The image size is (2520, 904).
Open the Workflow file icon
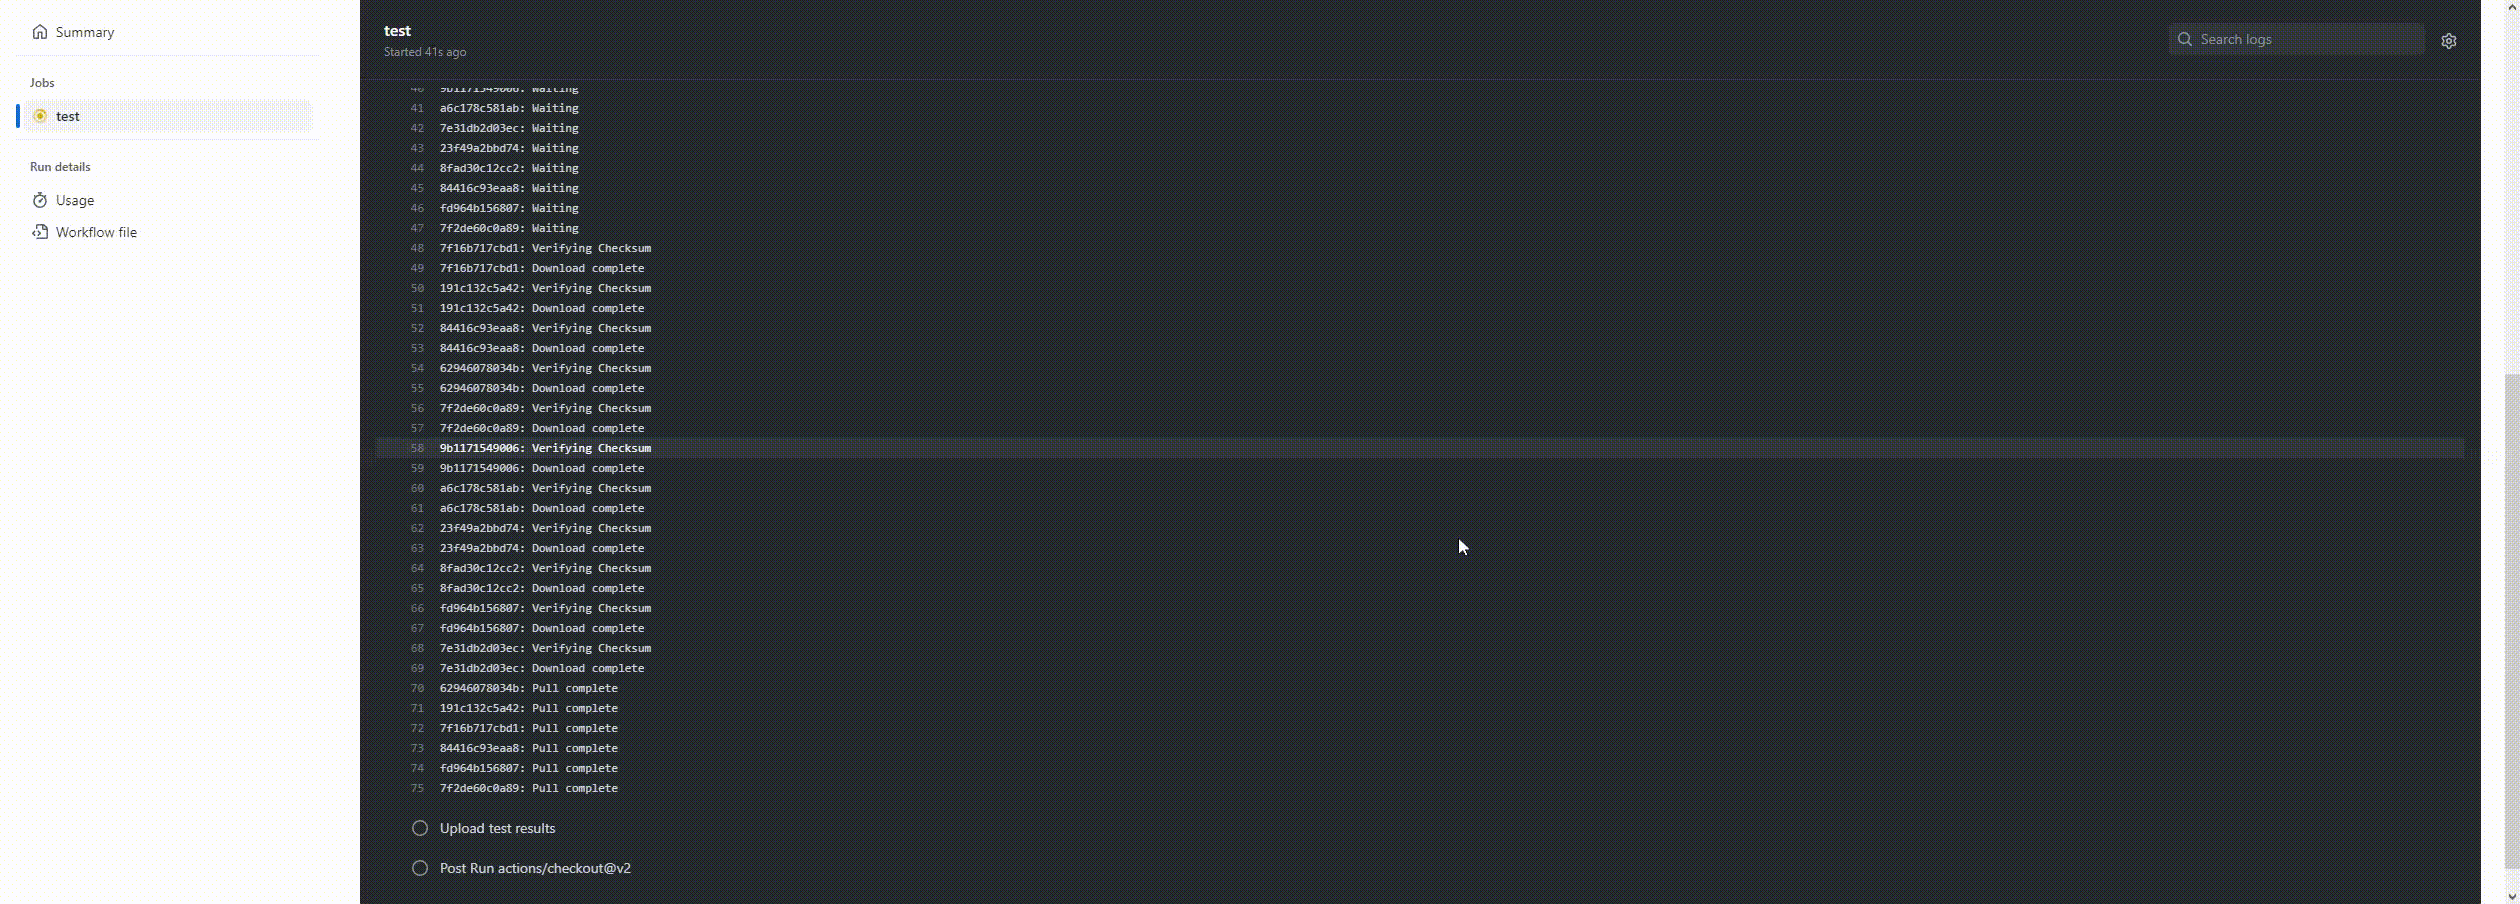40,232
